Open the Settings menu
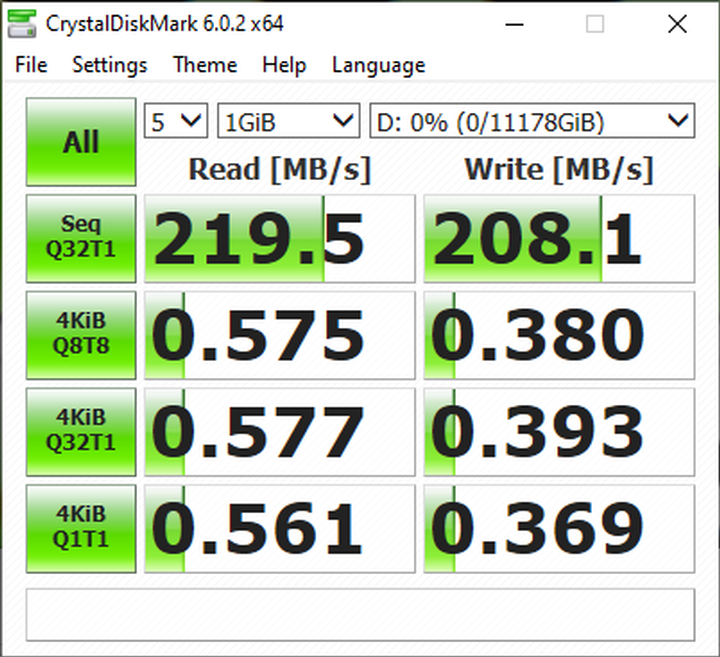Screen dimensions: 720x657 109,65
